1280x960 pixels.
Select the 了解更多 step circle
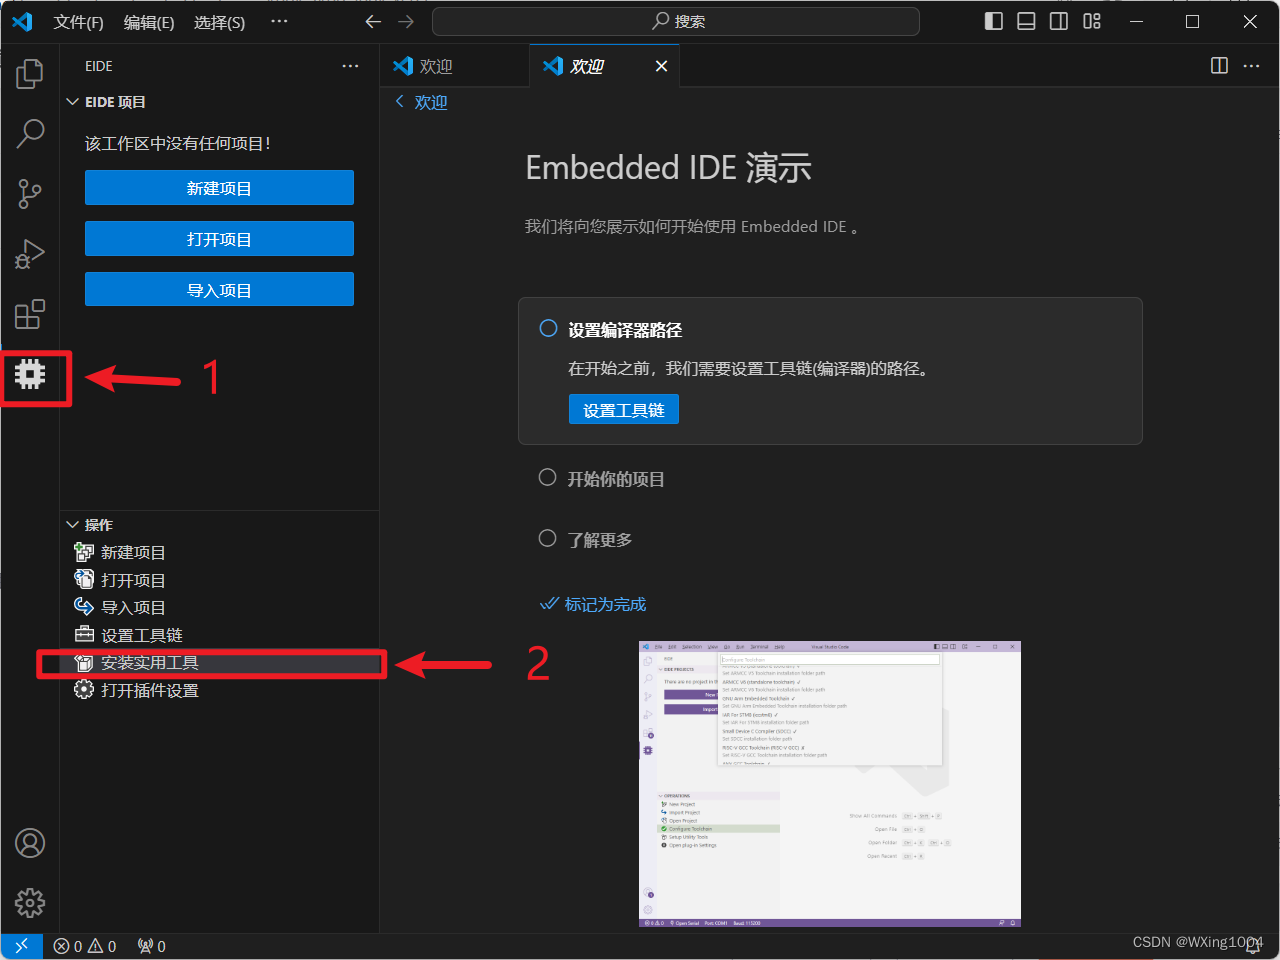pyautogui.click(x=547, y=538)
